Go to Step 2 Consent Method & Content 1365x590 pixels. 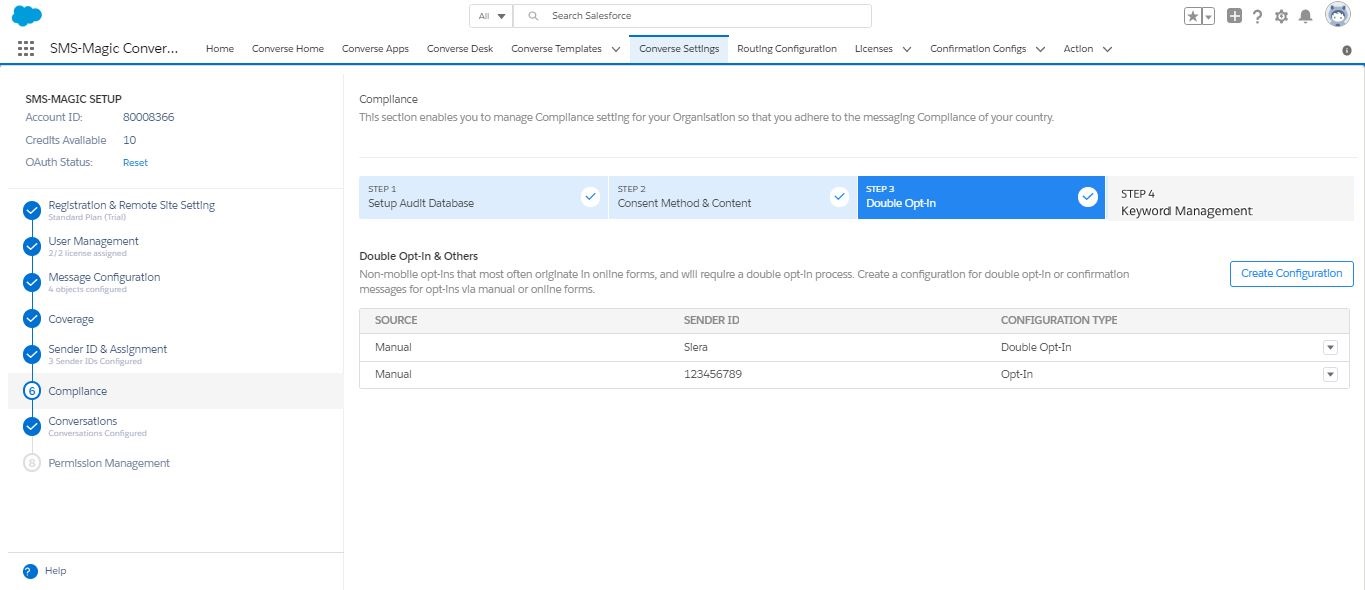tap(733, 197)
